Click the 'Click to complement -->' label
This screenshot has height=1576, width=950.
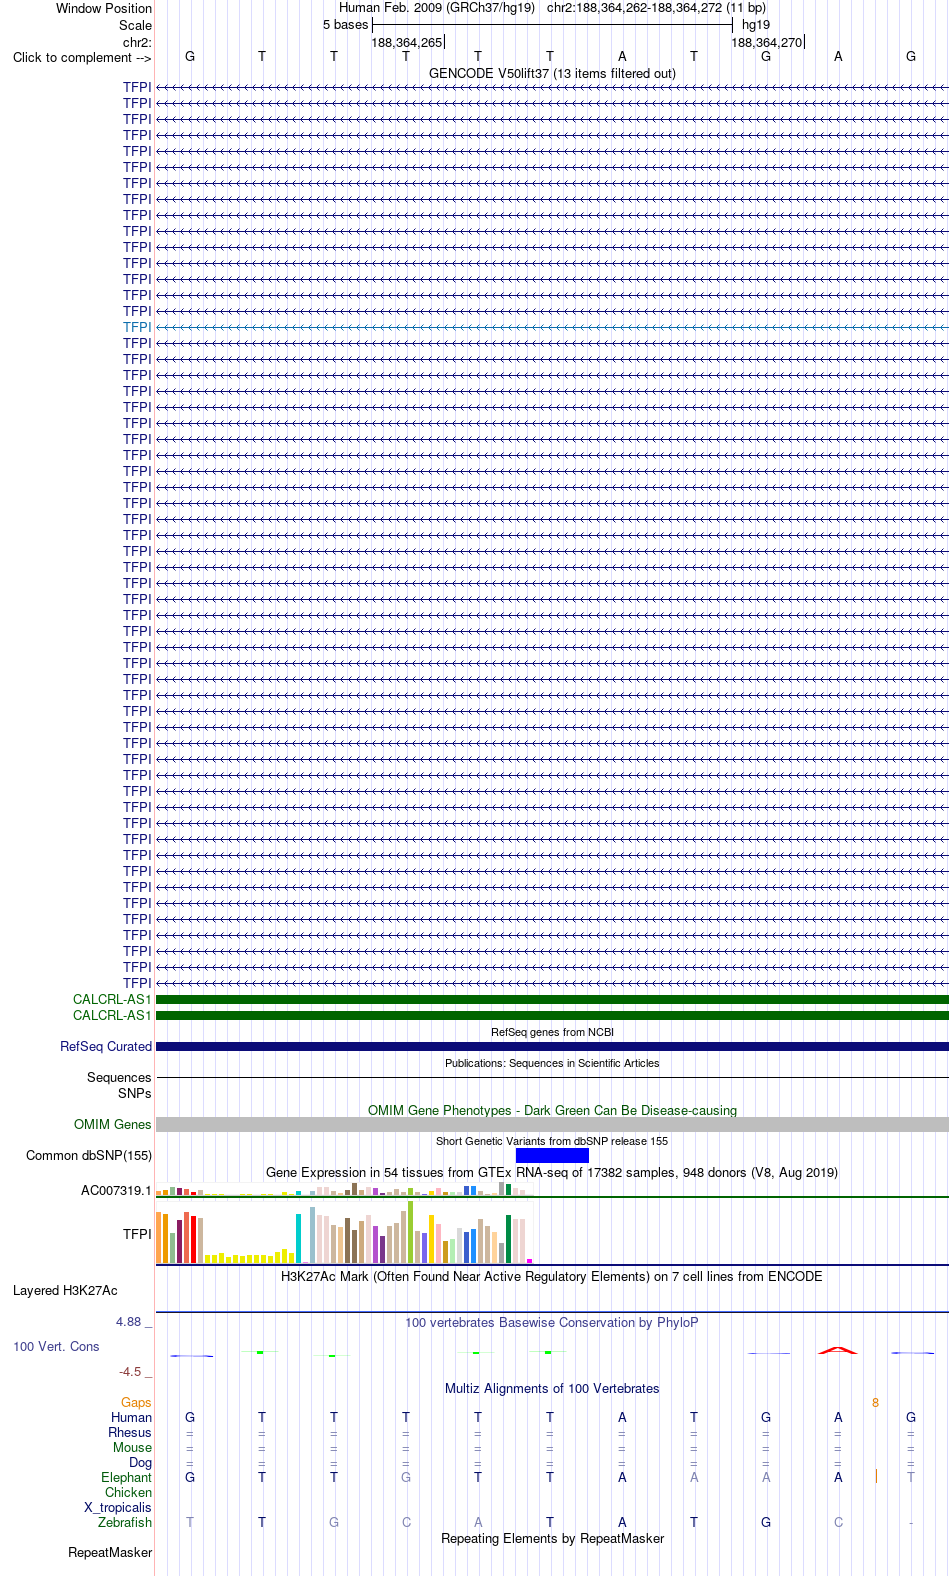[82, 57]
